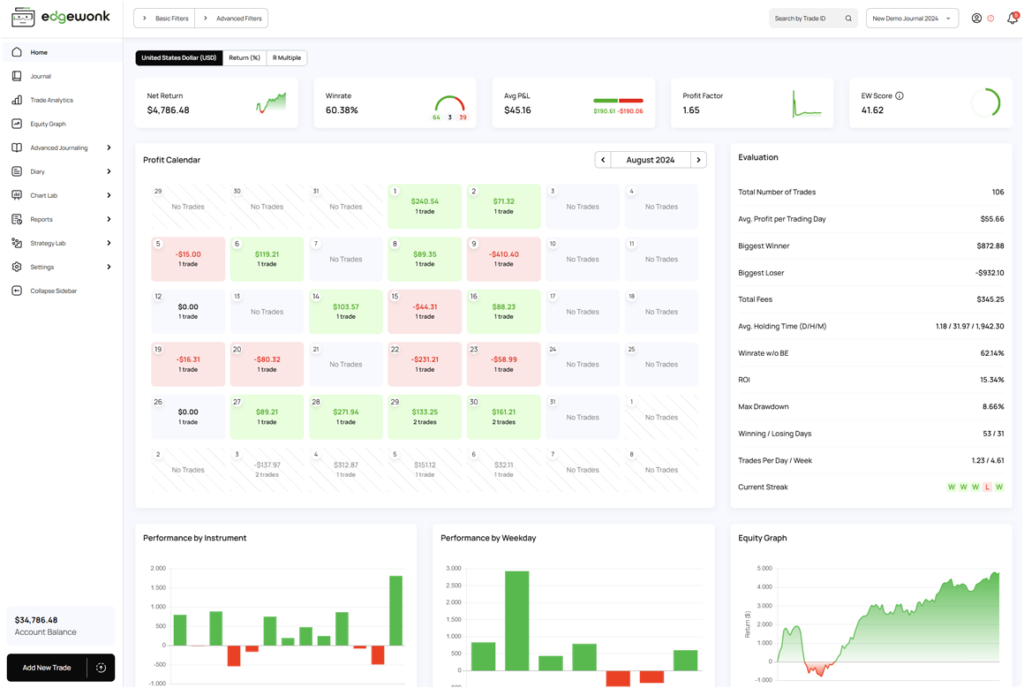Click the Add New Trade button

pos(47,667)
